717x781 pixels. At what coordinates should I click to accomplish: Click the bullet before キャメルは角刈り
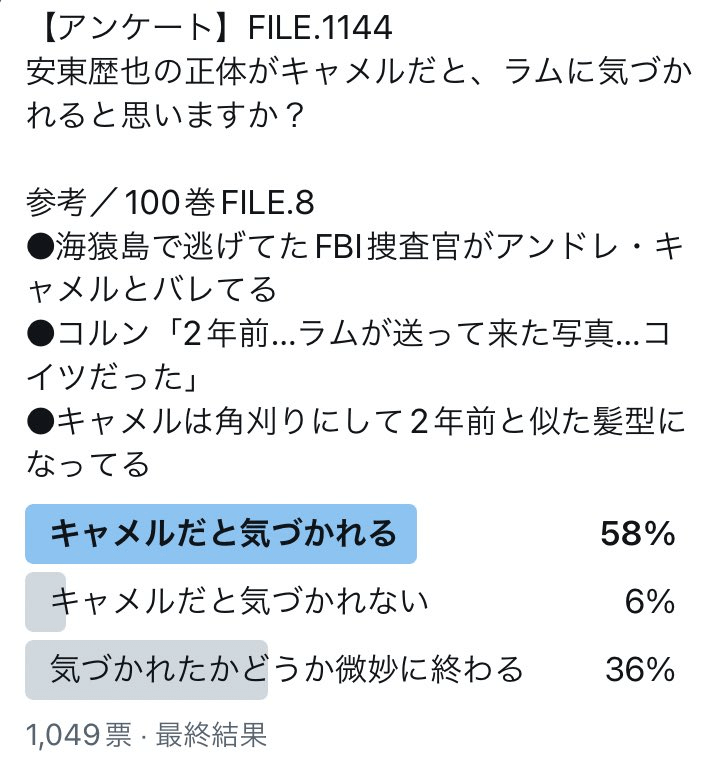(40, 421)
